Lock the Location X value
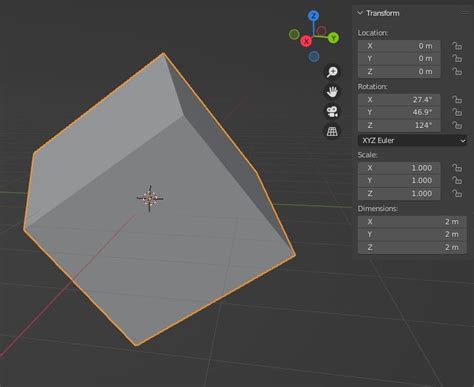 coord(457,46)
